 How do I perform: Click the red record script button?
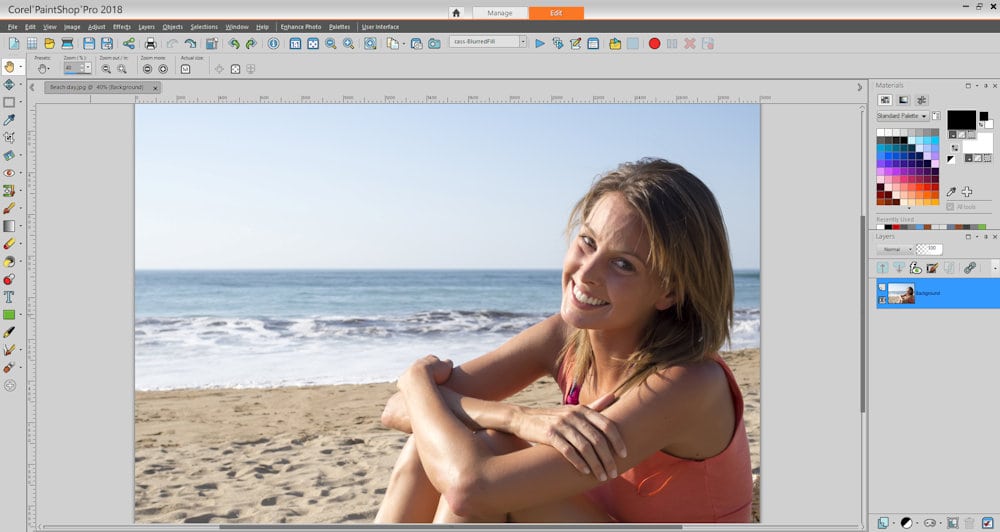coord(654,44)
